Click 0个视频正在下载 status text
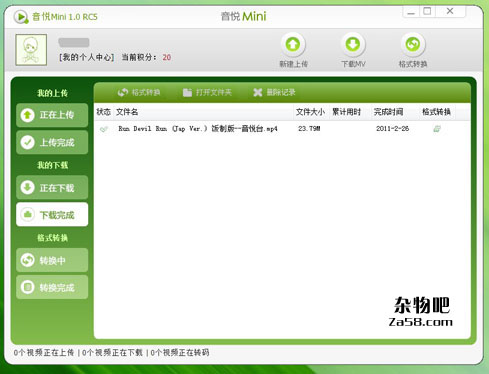Image resolution: width=489 pixels, height=374 pixels. pos(112,353)
